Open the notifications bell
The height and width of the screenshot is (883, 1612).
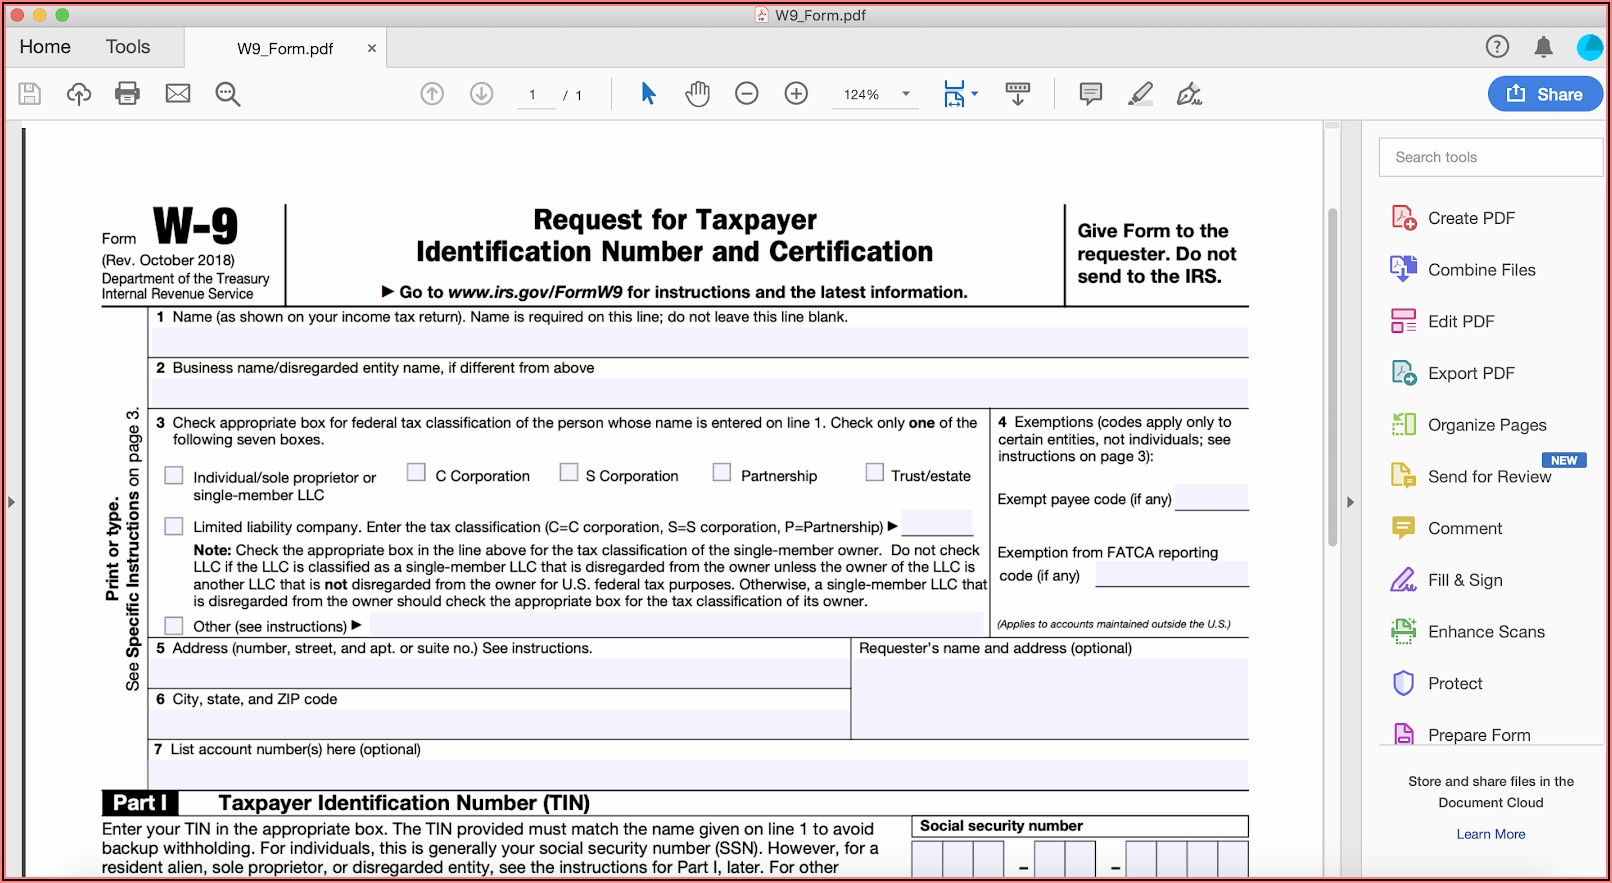(x=1543, y=47)
